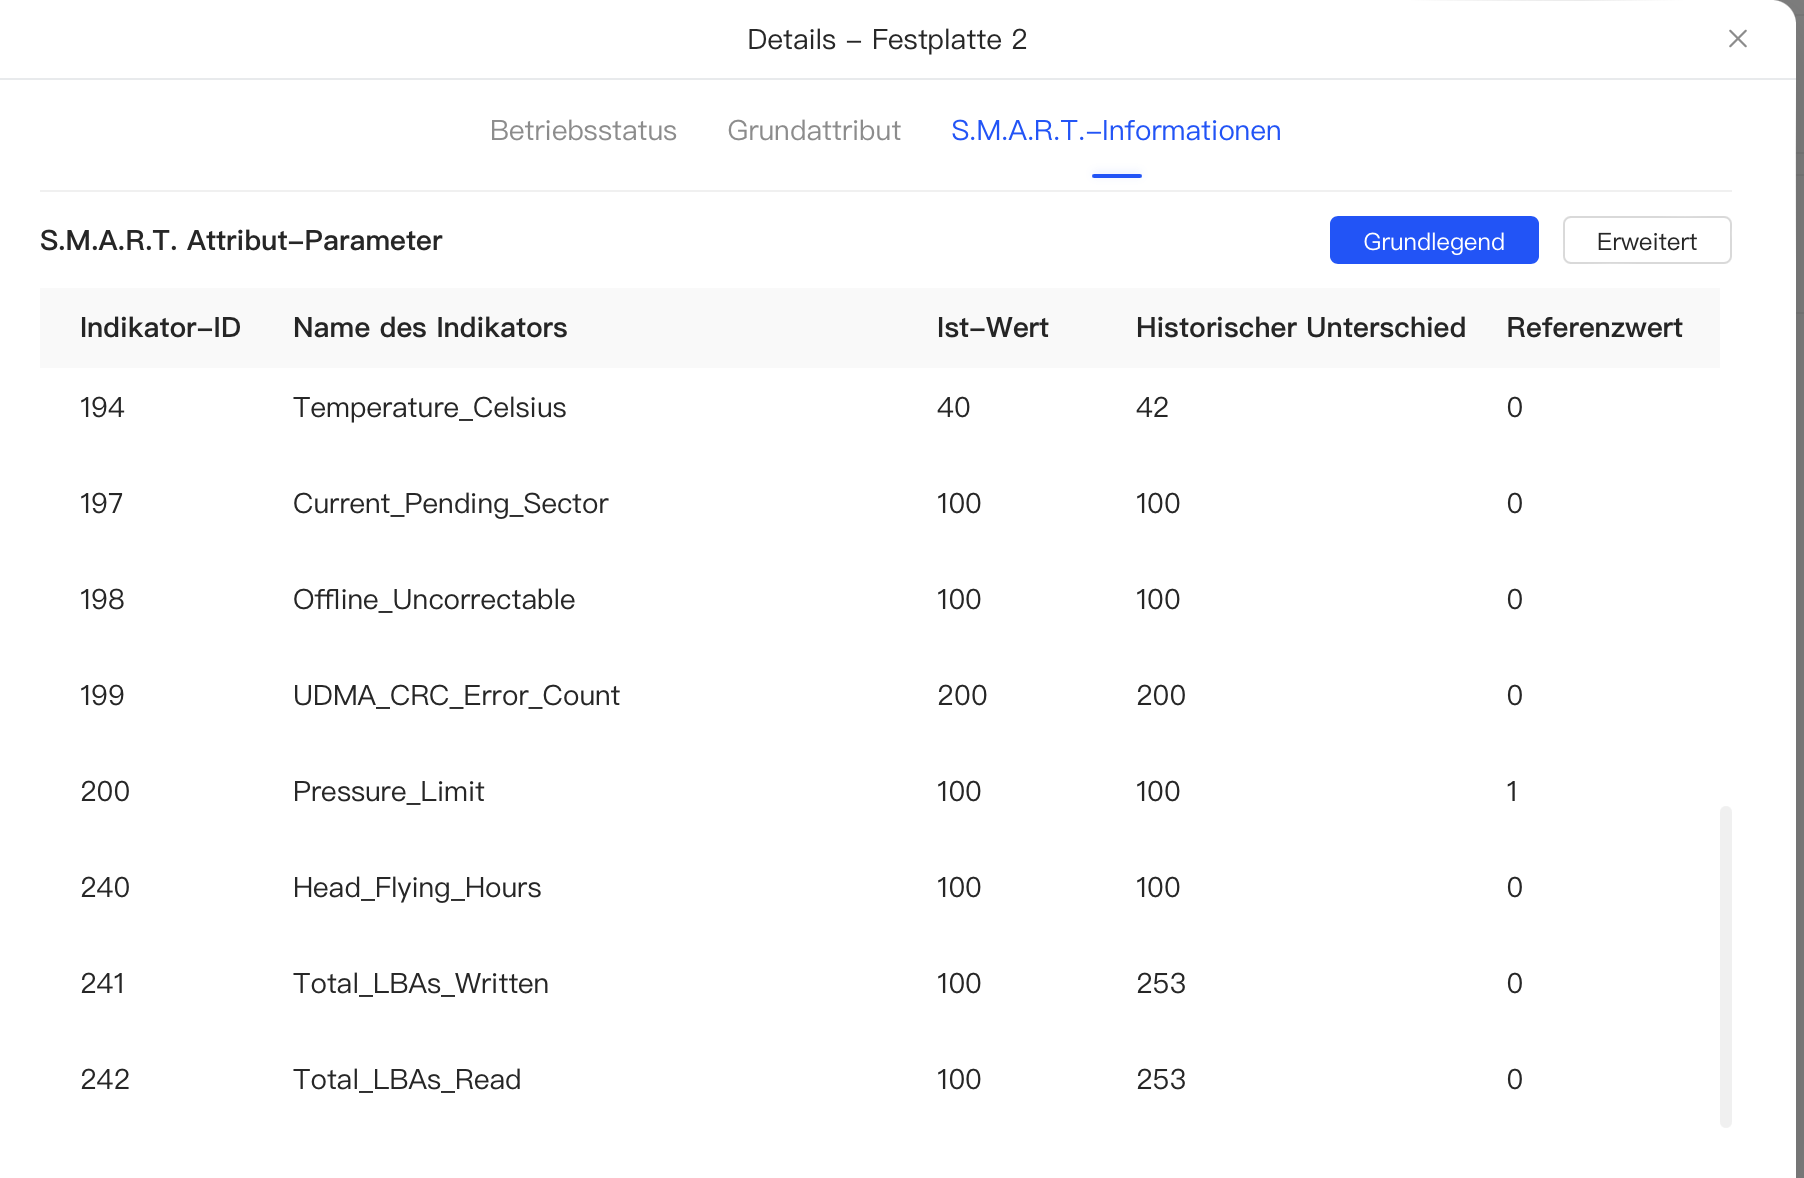1804x1178 pixels.
Task: Close the Festplatte 2 details dialog
Action: click(x=1737, y=39)
